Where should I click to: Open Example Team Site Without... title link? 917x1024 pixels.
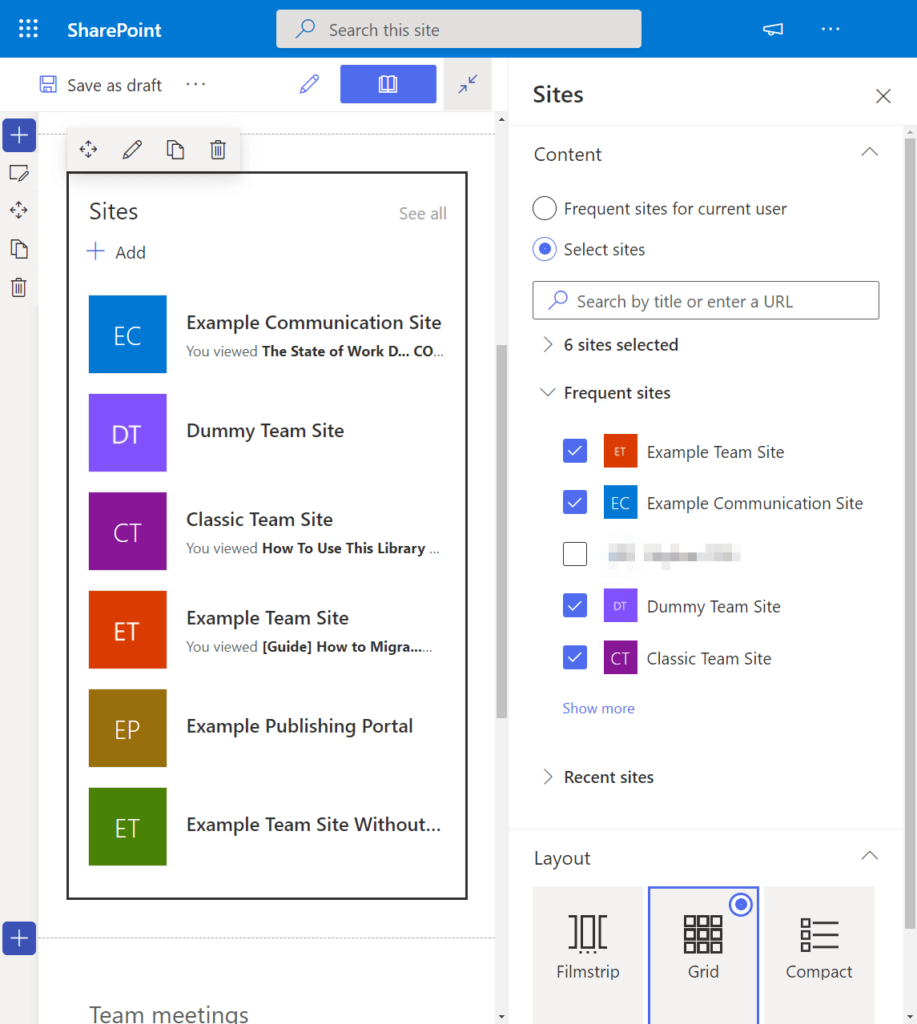tap(314, 825)
